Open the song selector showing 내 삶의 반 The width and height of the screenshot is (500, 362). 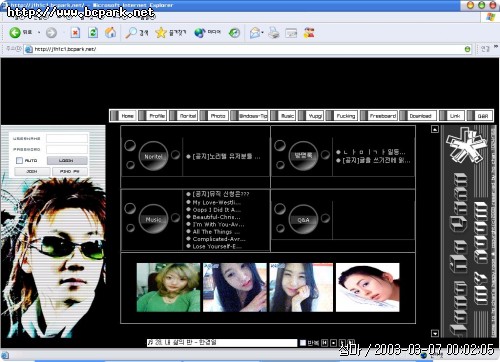[222, 343]
